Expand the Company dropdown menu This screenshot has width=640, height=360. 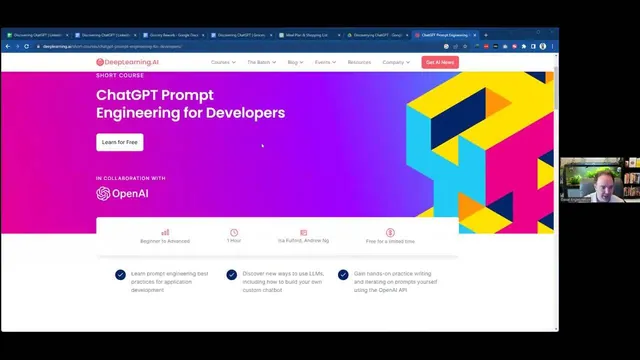[x=396, y=62]
